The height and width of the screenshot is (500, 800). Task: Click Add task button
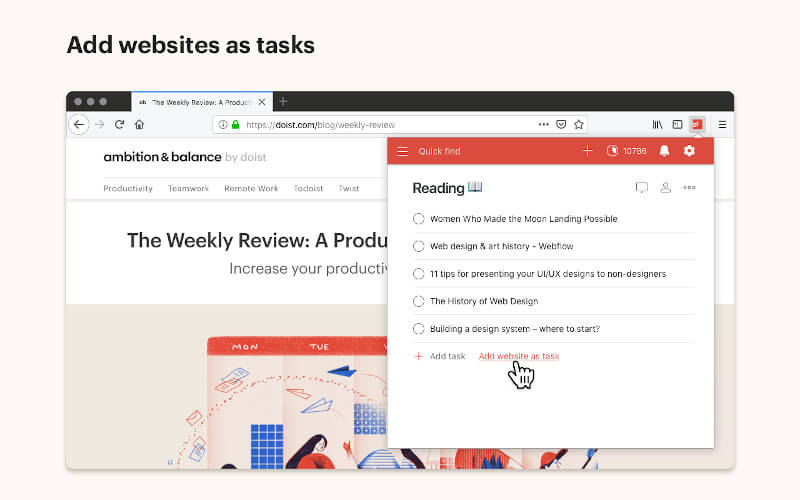(440, 356)
